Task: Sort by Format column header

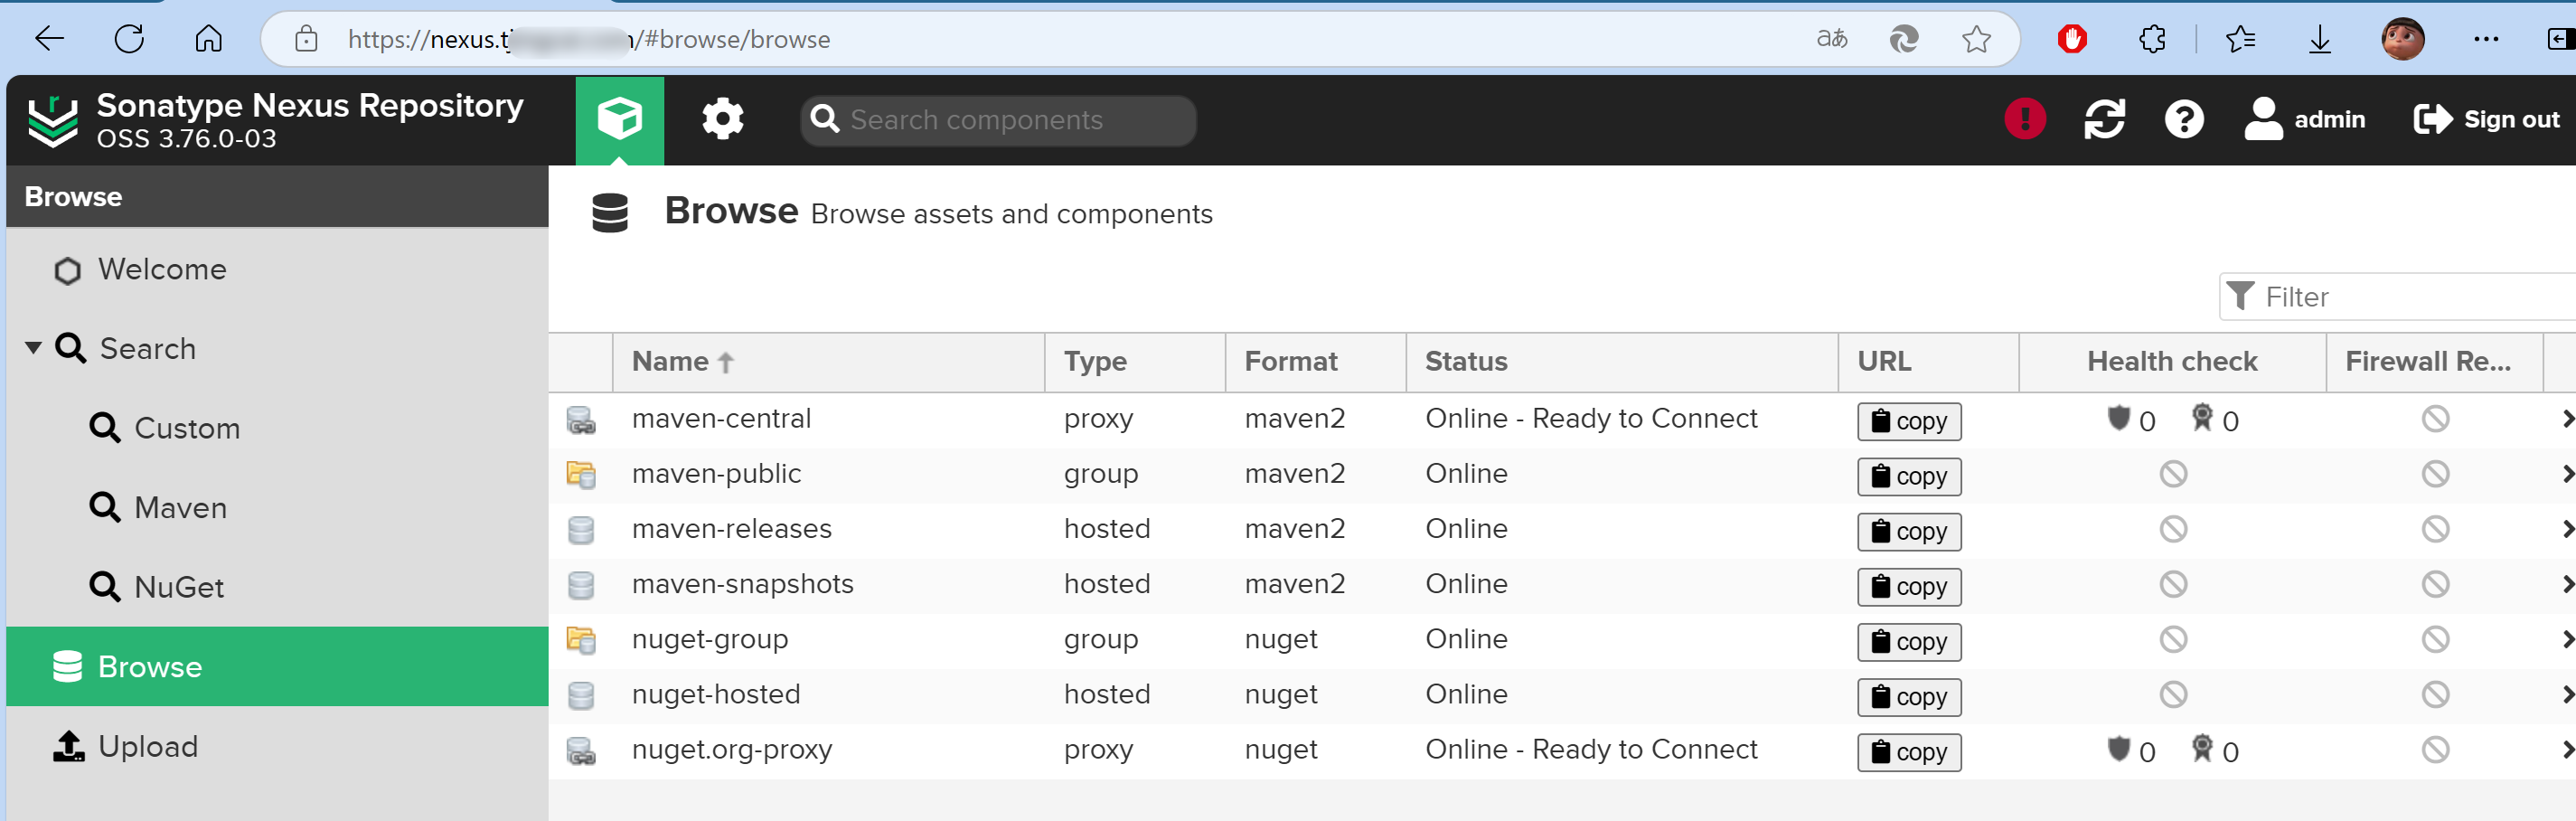Action: tap(1316, 362)
